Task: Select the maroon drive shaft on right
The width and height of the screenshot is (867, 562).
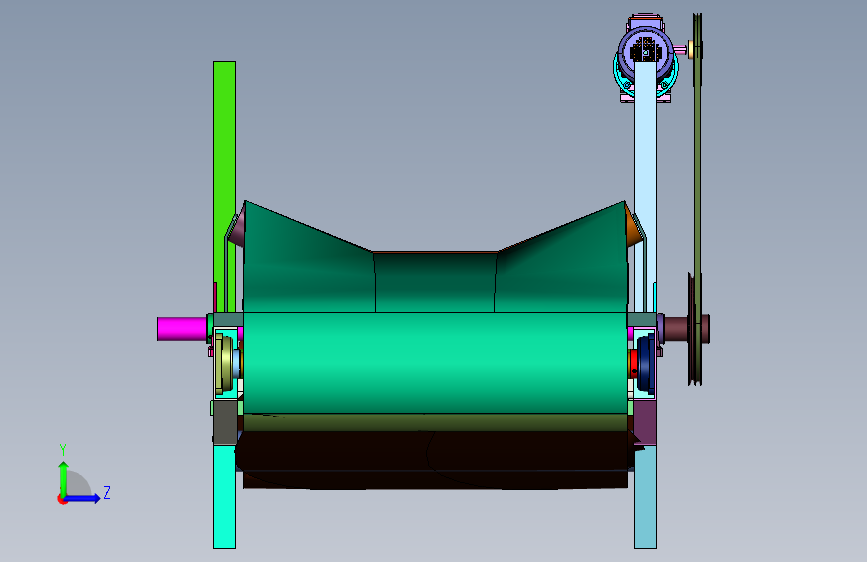Action: [x=676, y=328]
